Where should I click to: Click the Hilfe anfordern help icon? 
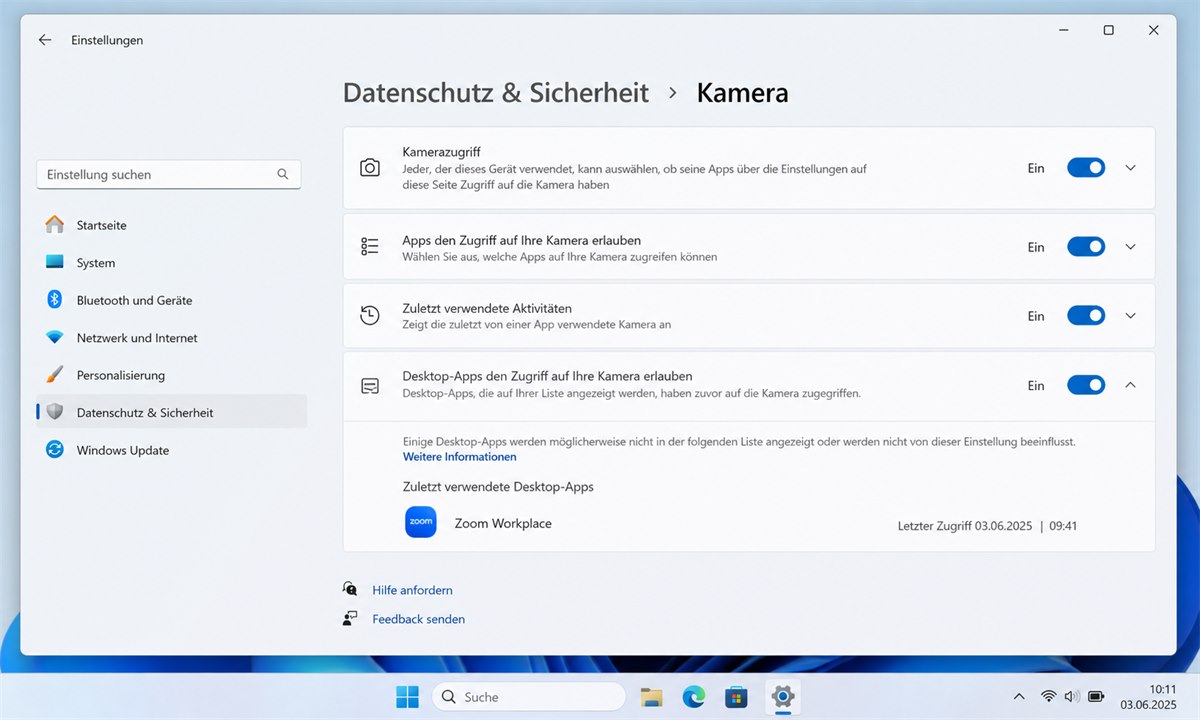pyautogui.click(x=350, y=589)
